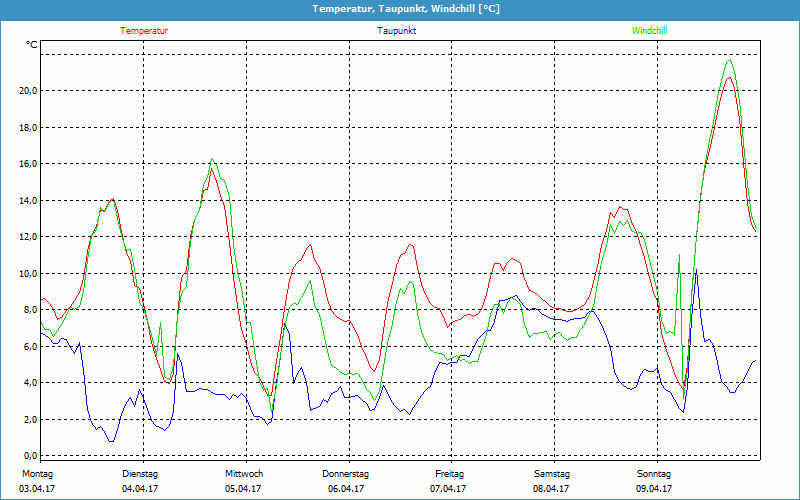Viewport: 800px width, 500px height.
Task: Select the red 'Temperatur' legend label
Action: pyautogui.click(x=144, y=31)
